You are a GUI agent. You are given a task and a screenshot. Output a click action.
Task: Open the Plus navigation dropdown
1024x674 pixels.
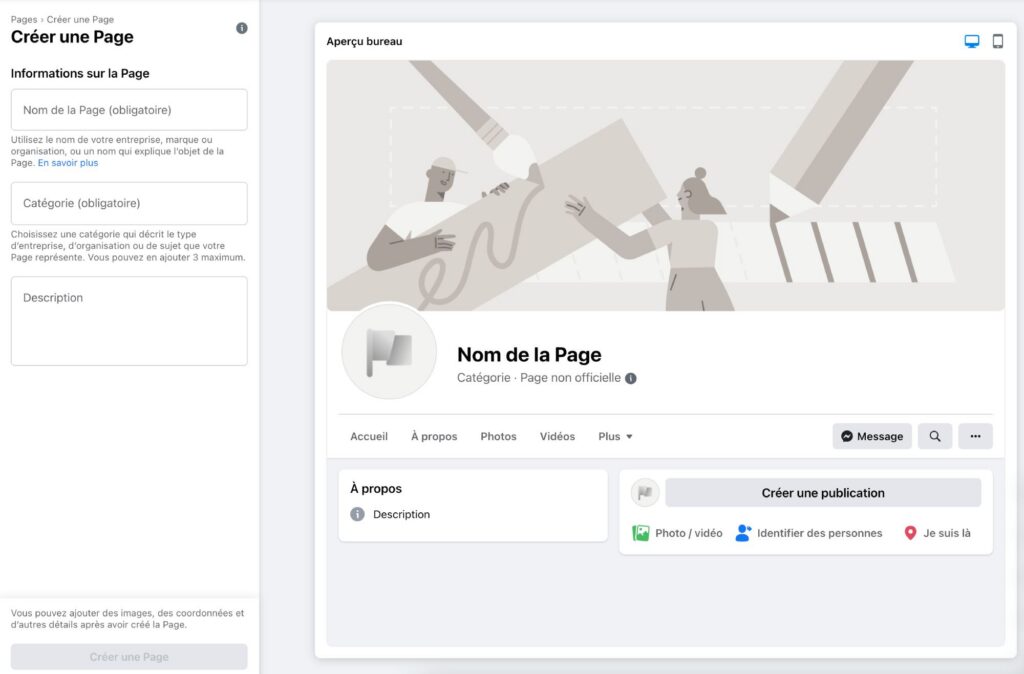point(615,436)
